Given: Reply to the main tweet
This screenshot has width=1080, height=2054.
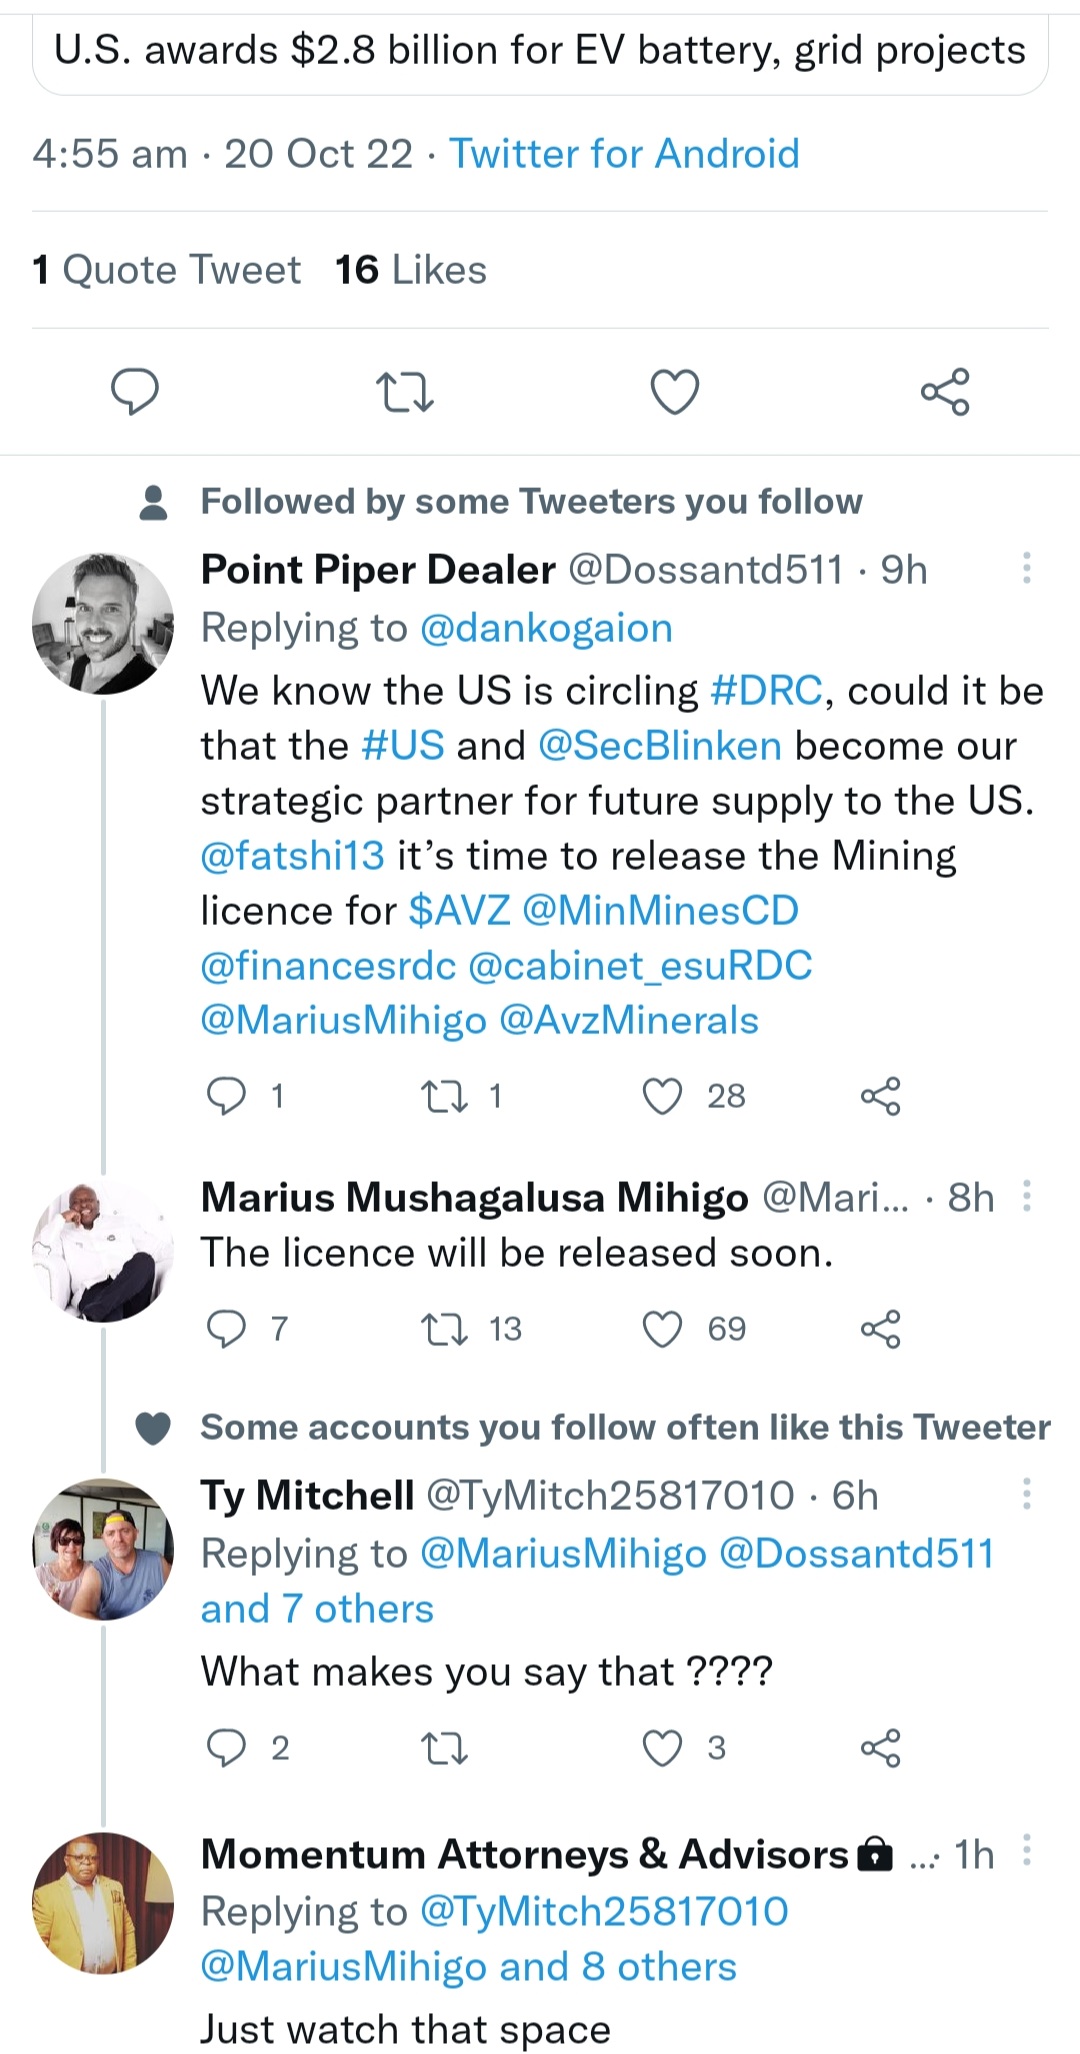Looking at the screenshot, I should click(x=135, y=391).
